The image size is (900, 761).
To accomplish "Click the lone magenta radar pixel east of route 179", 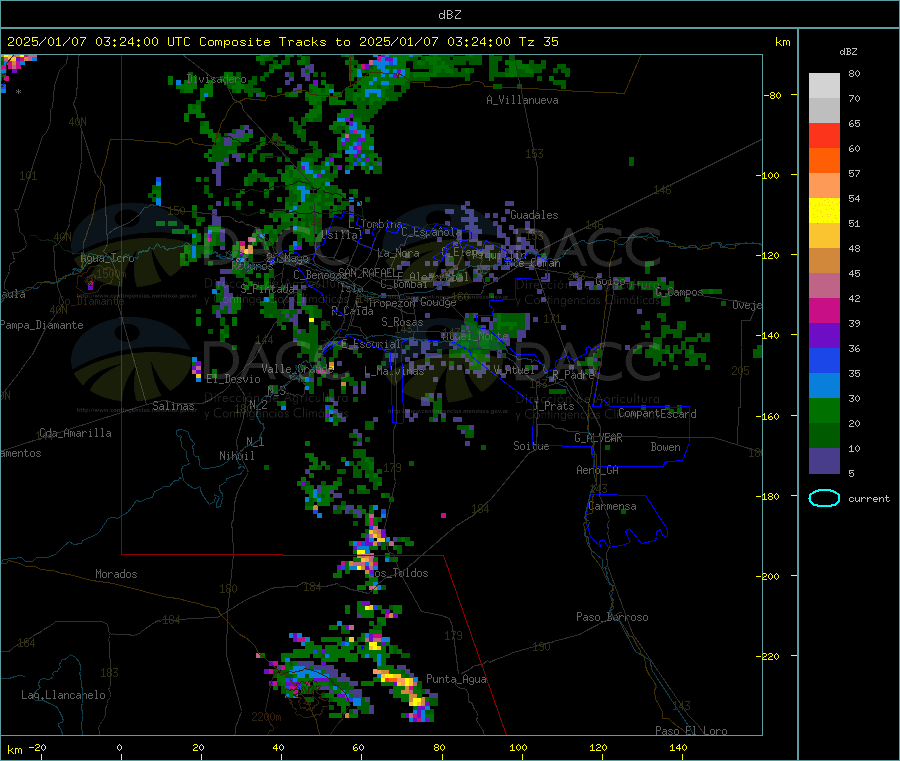I will coord(443,515).
